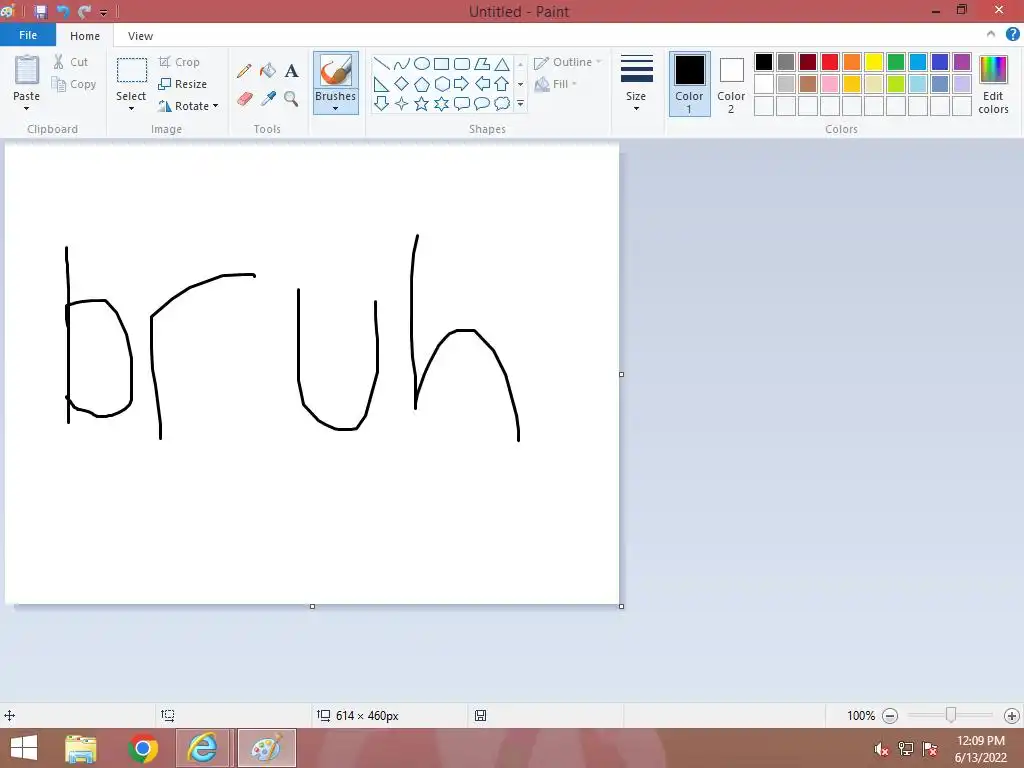1024x768 pixels.
Task: Expand the Rotate dropdown menu
Action: (188, 106)
